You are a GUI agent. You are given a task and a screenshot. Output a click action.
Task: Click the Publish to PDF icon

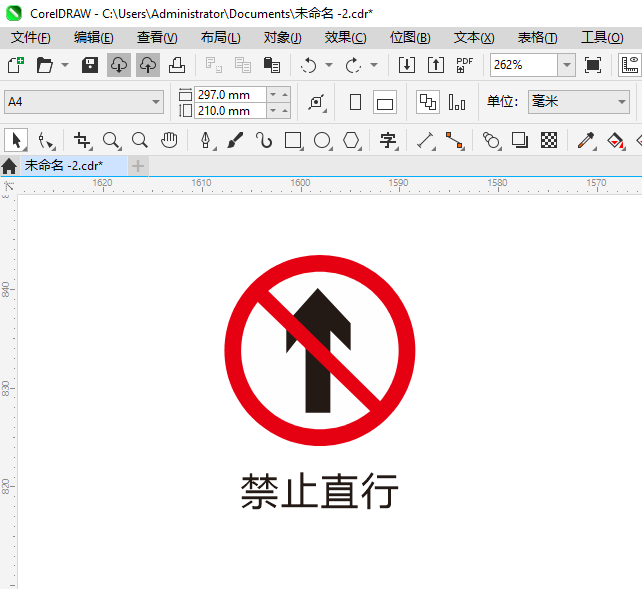click(464, 65)
